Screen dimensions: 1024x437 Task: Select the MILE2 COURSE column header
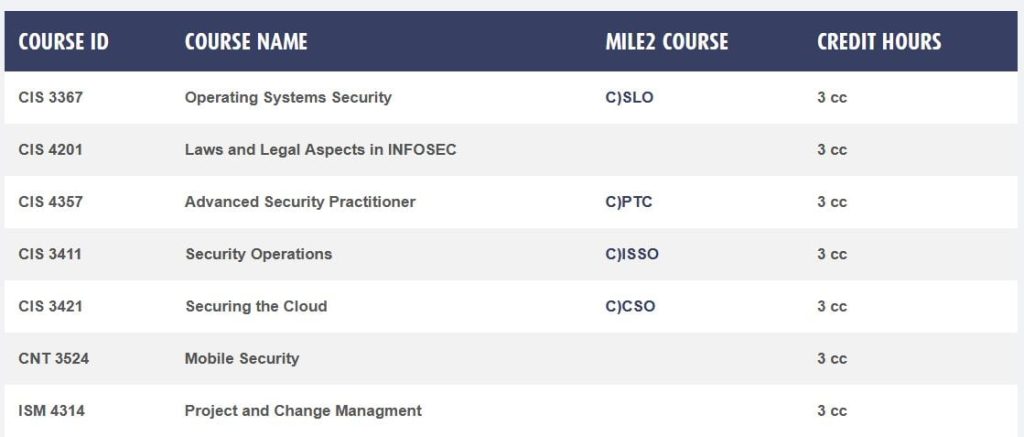[667, 42]
